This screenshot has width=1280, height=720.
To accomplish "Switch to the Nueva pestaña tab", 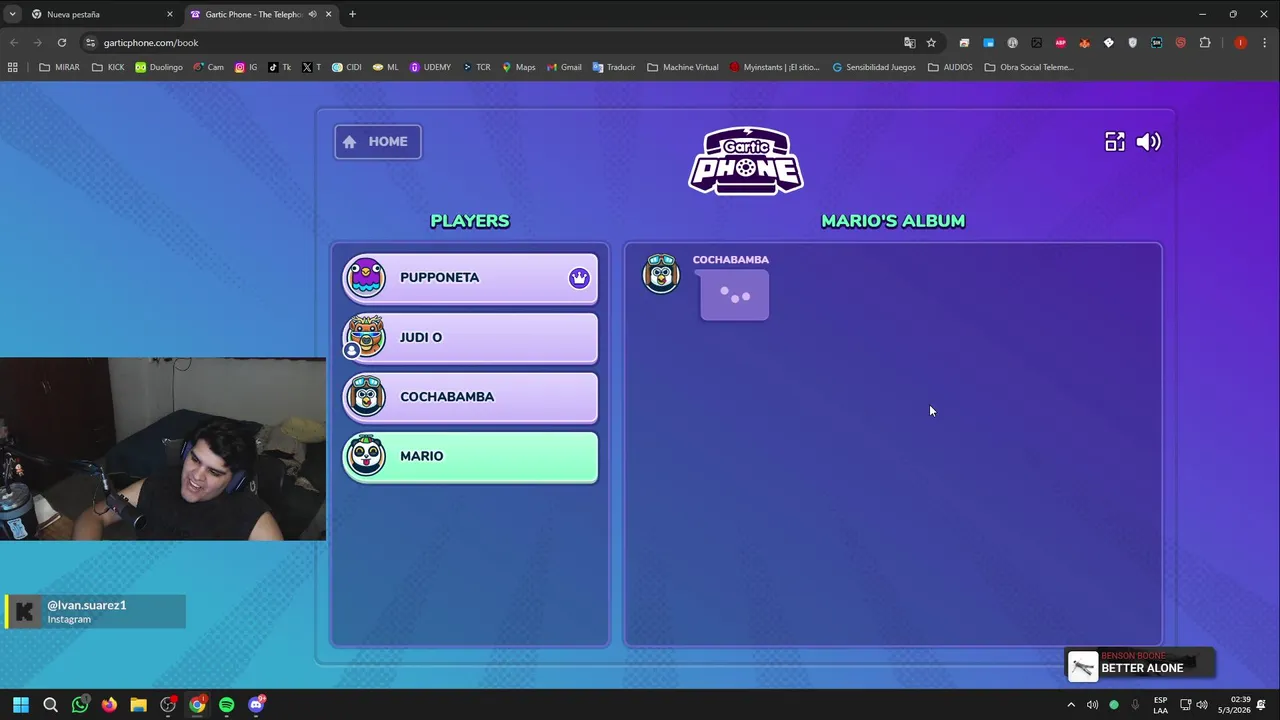I will pos(100,14).
